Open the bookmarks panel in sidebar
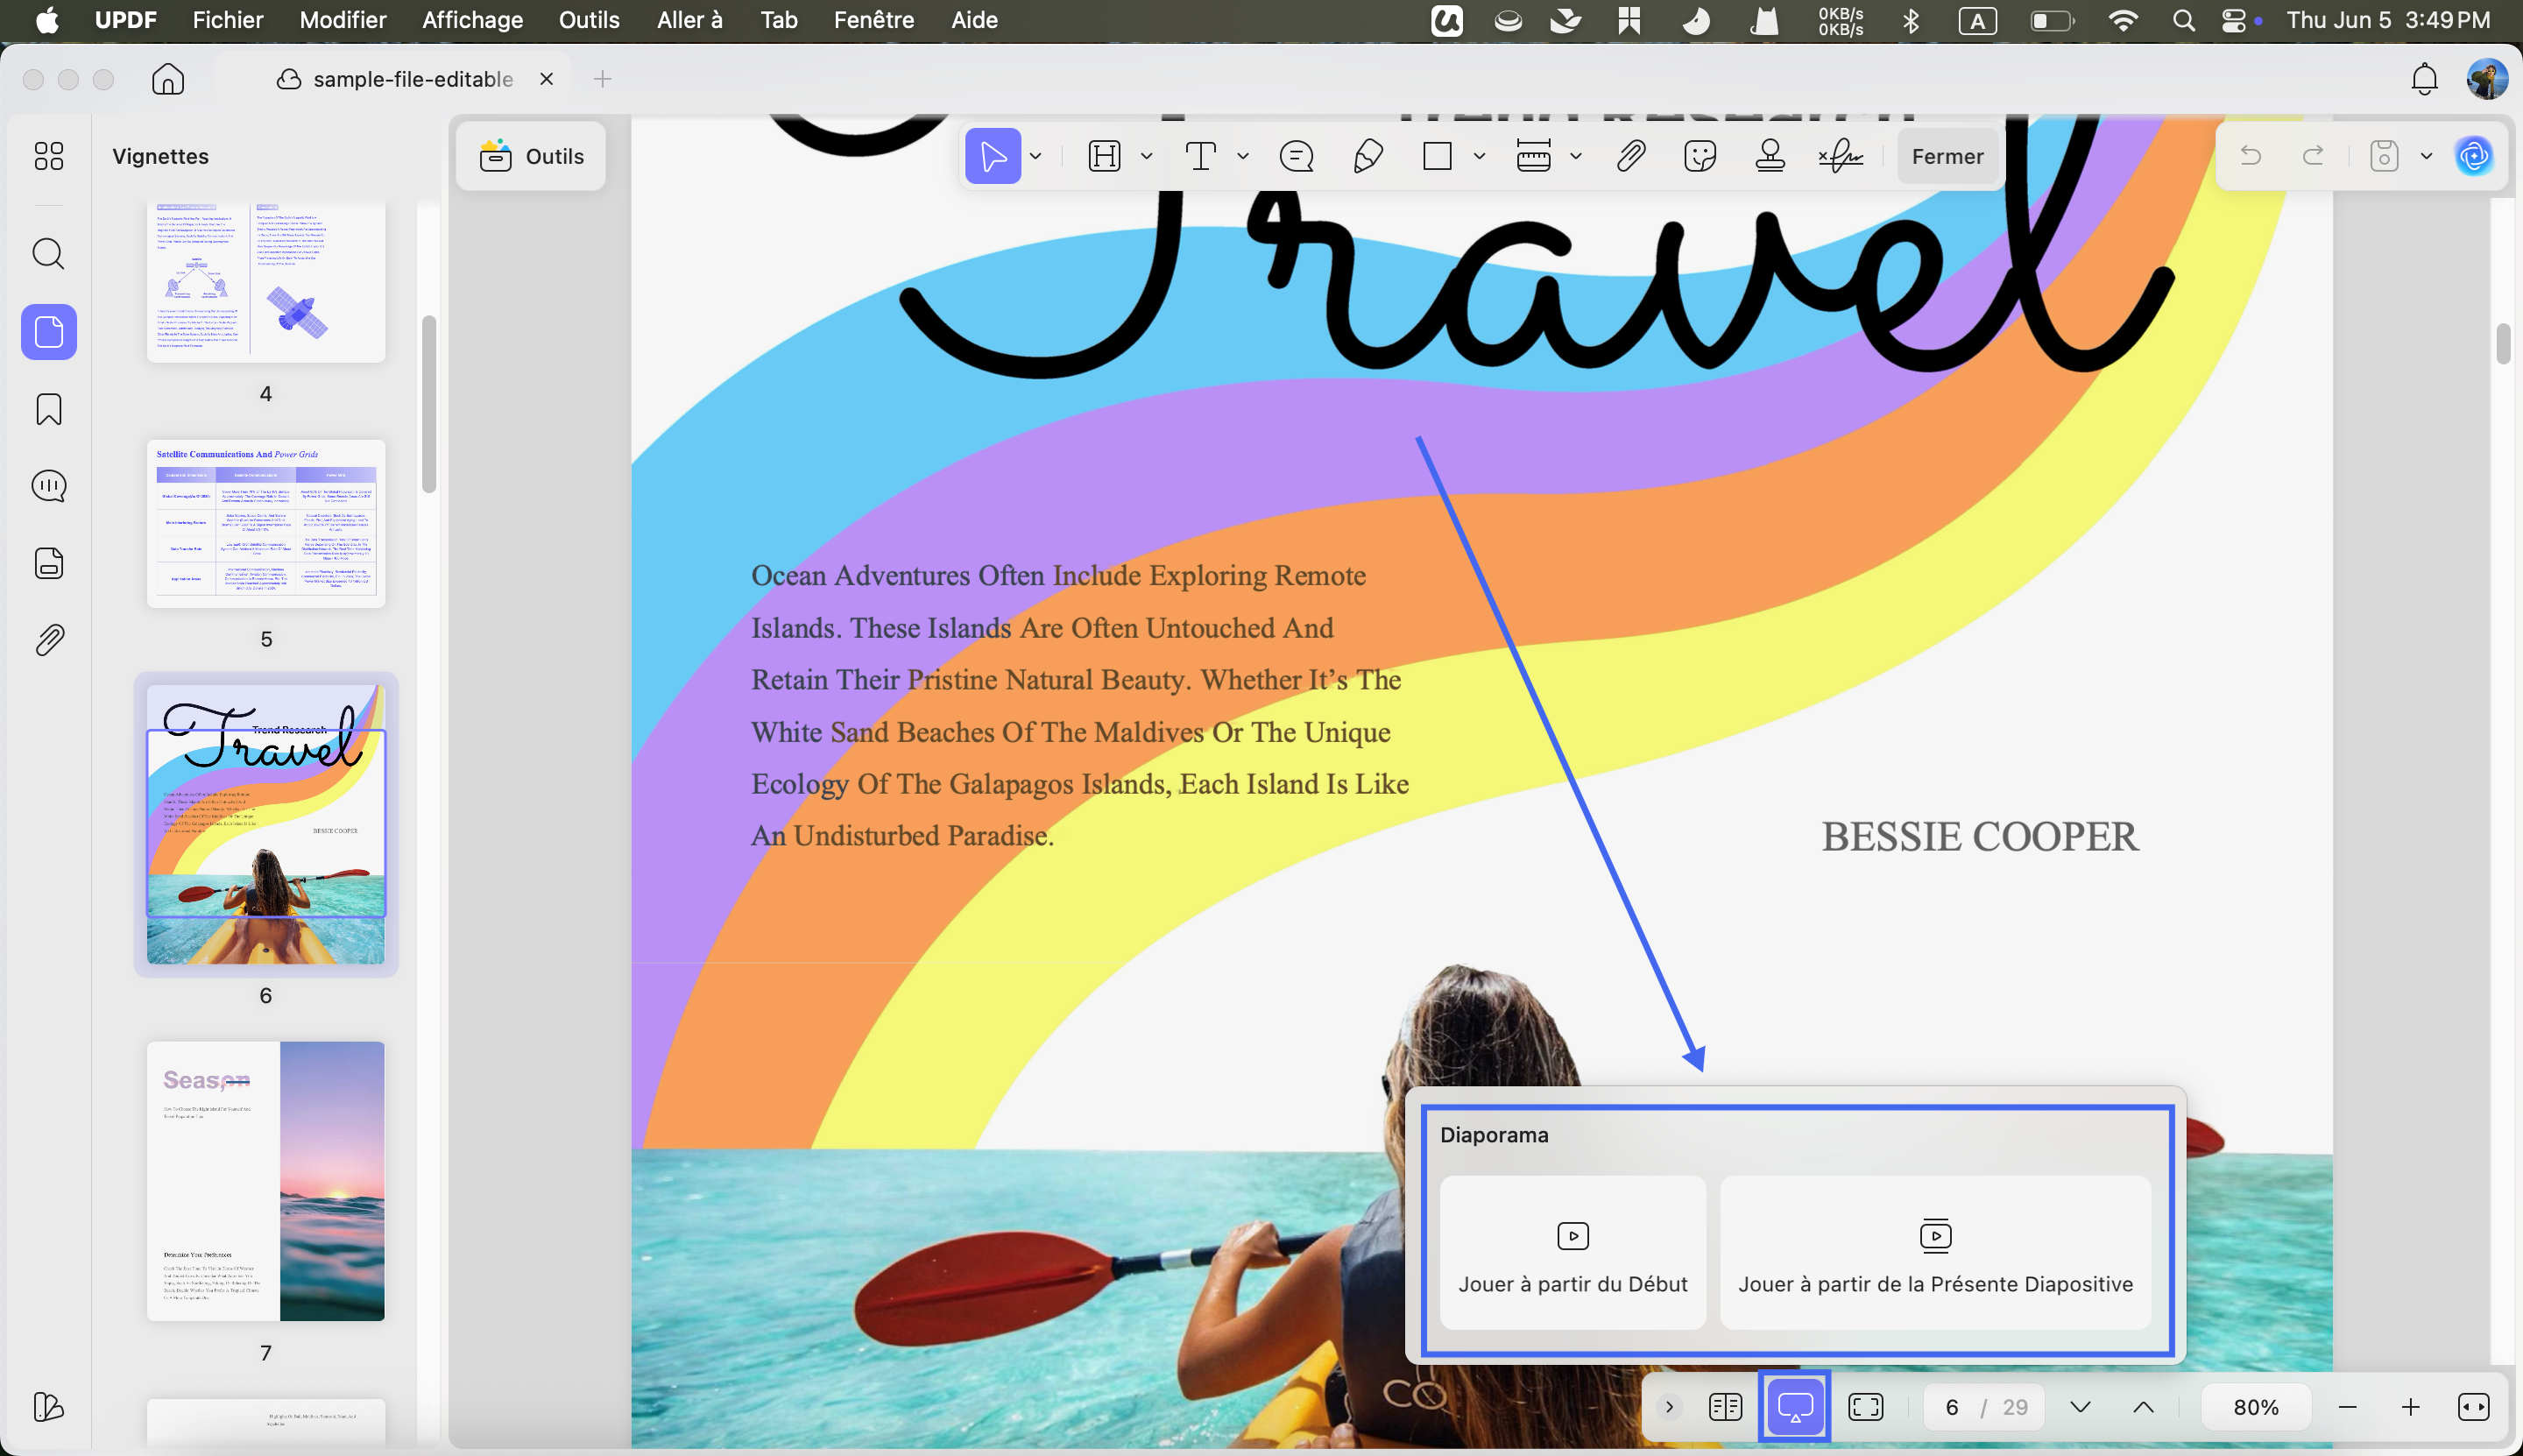This screenshot has height=1456, width=2523. [x=49, y=409]
